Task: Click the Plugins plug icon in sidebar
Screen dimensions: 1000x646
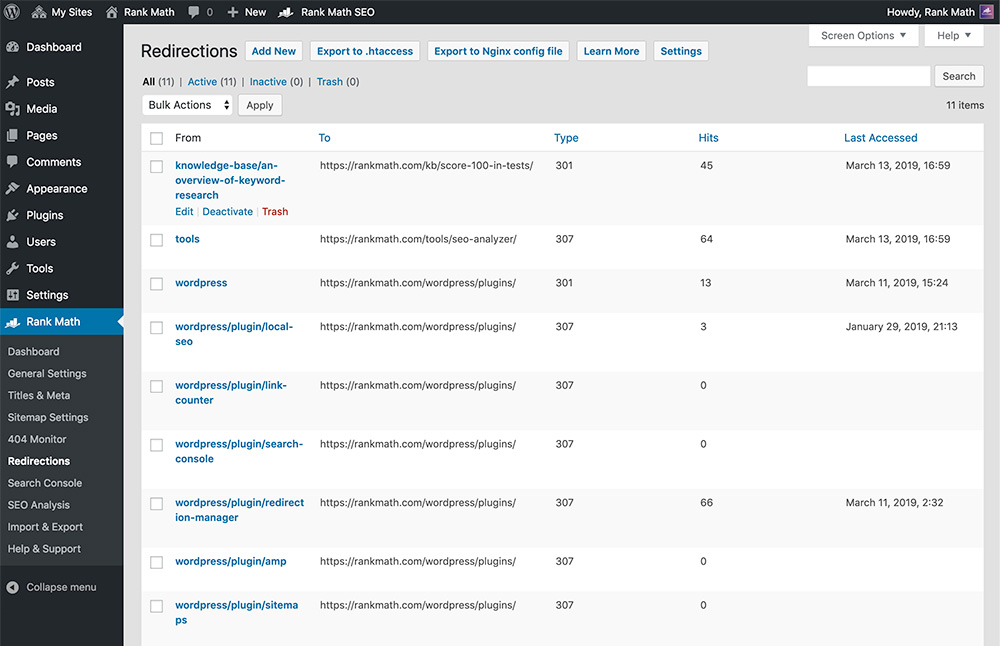Action: 13,215
